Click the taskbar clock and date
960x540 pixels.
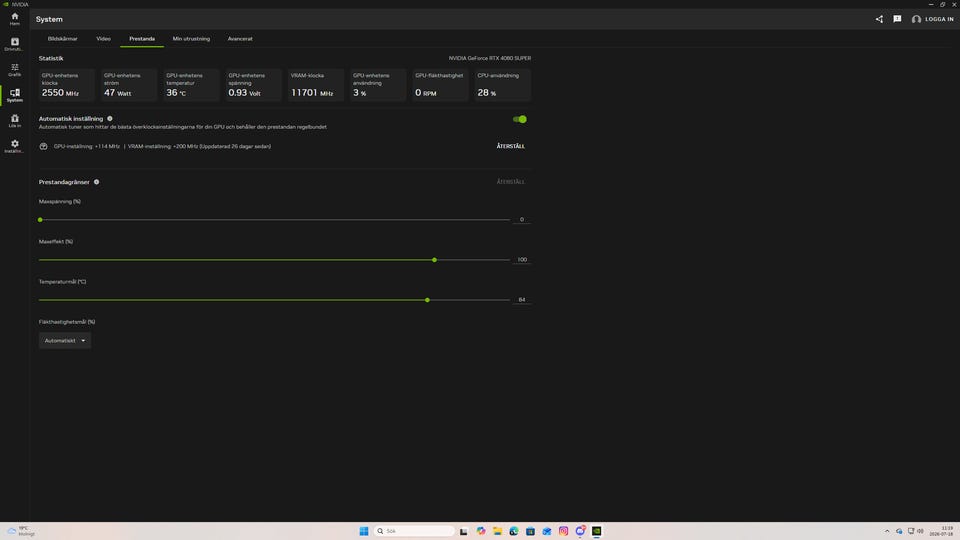943,531
